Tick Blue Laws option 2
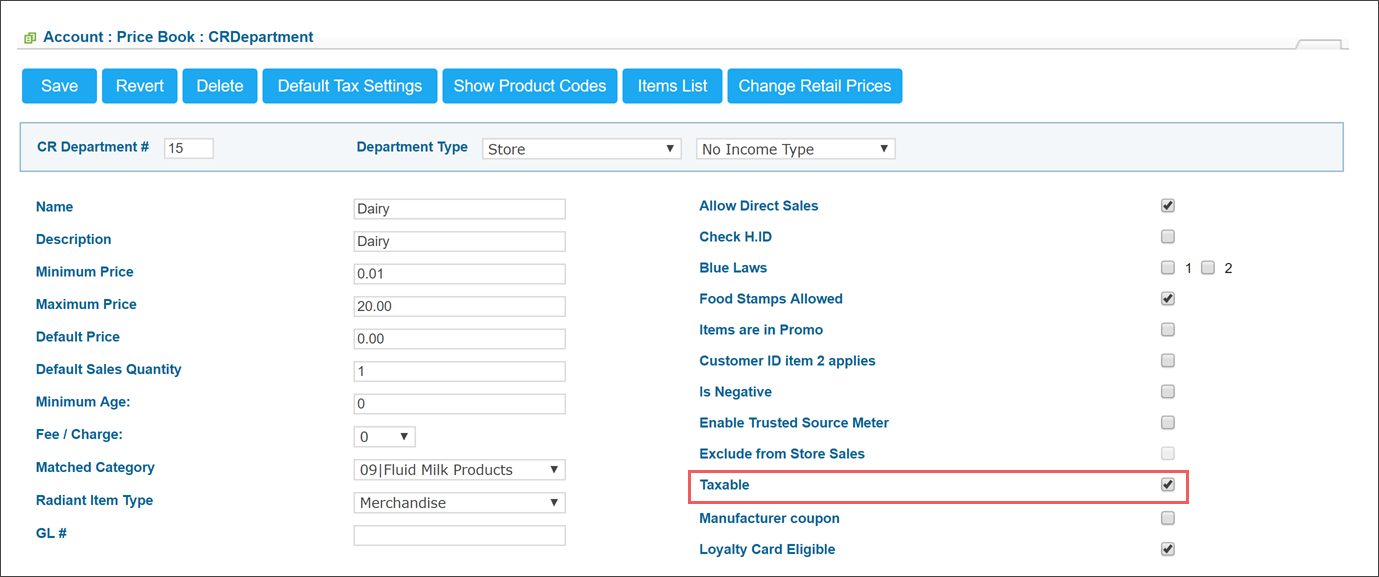Screen dimensions: 1379x577 point(1208,268)
